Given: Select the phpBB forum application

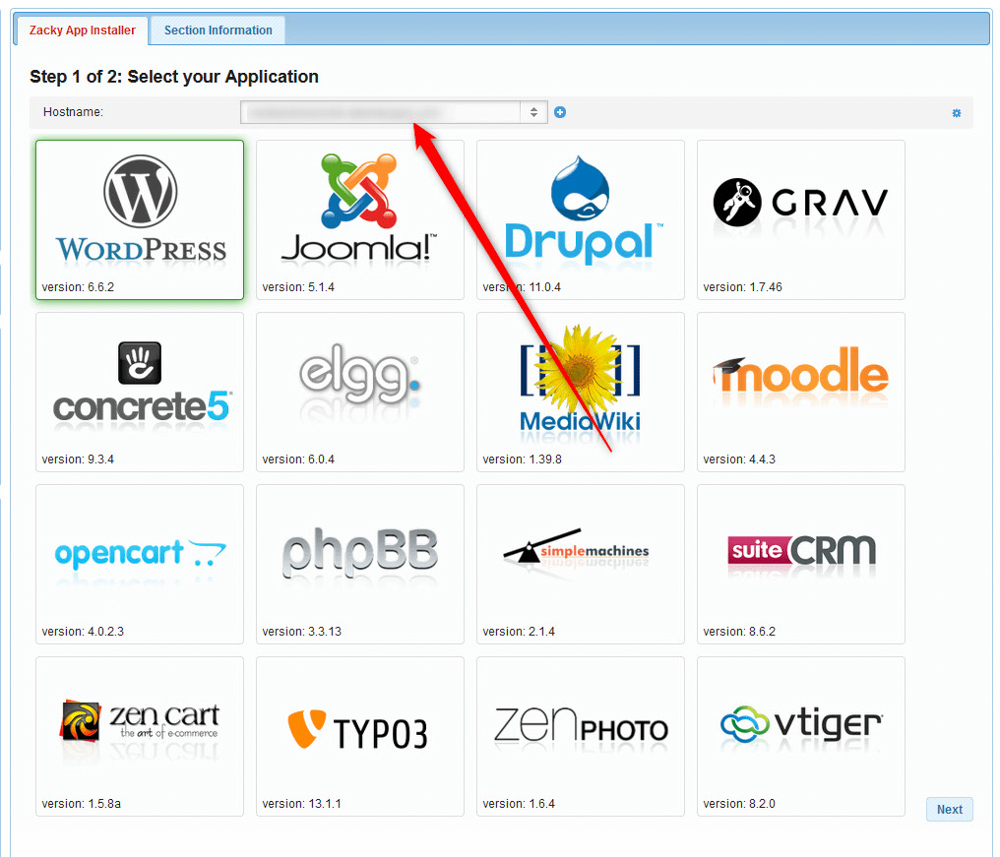Looking at the screenshot, I should point(359,564).
